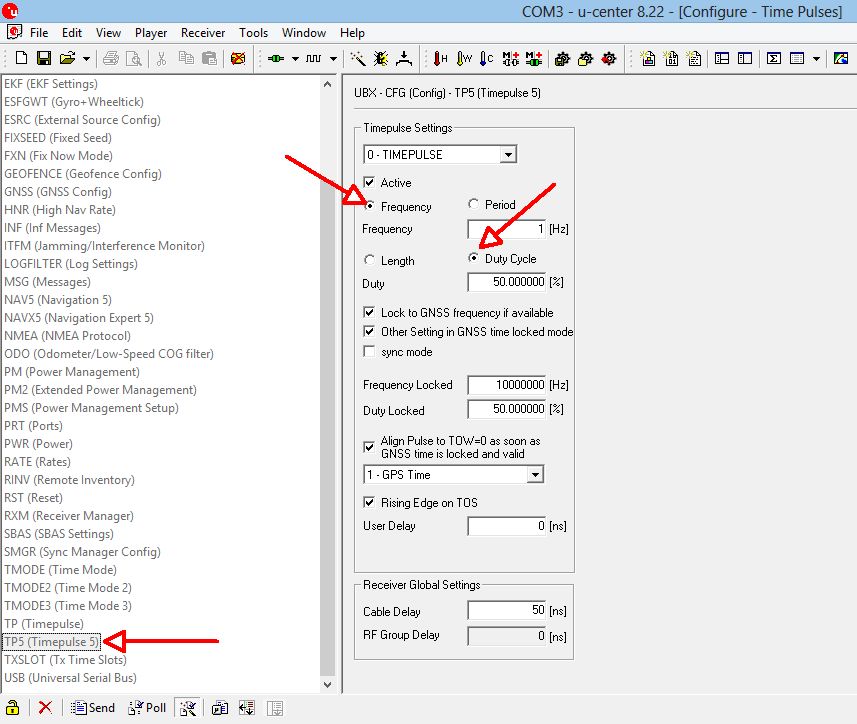Open the File menu
Screen dimensions: 857x724
click(39, 33)
